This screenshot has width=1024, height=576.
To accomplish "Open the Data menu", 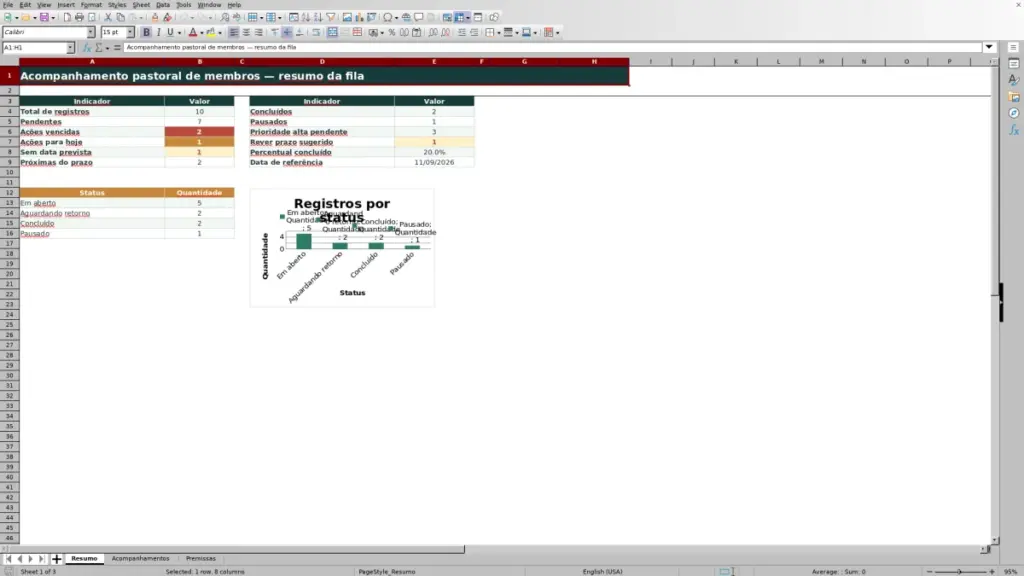I will (x=163, y=5).
